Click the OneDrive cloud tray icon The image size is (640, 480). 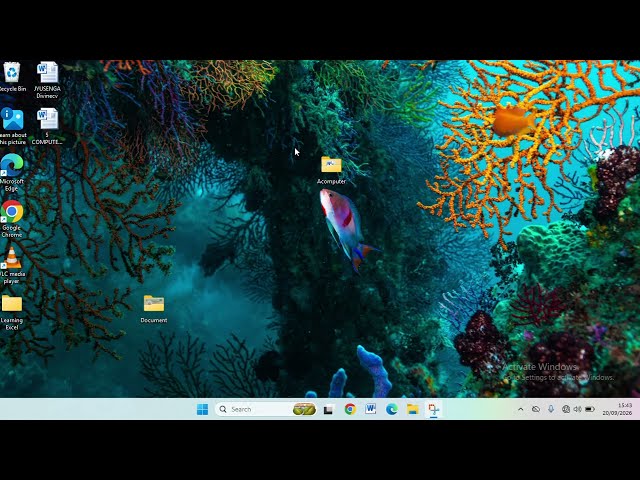(x=536, y=409)
